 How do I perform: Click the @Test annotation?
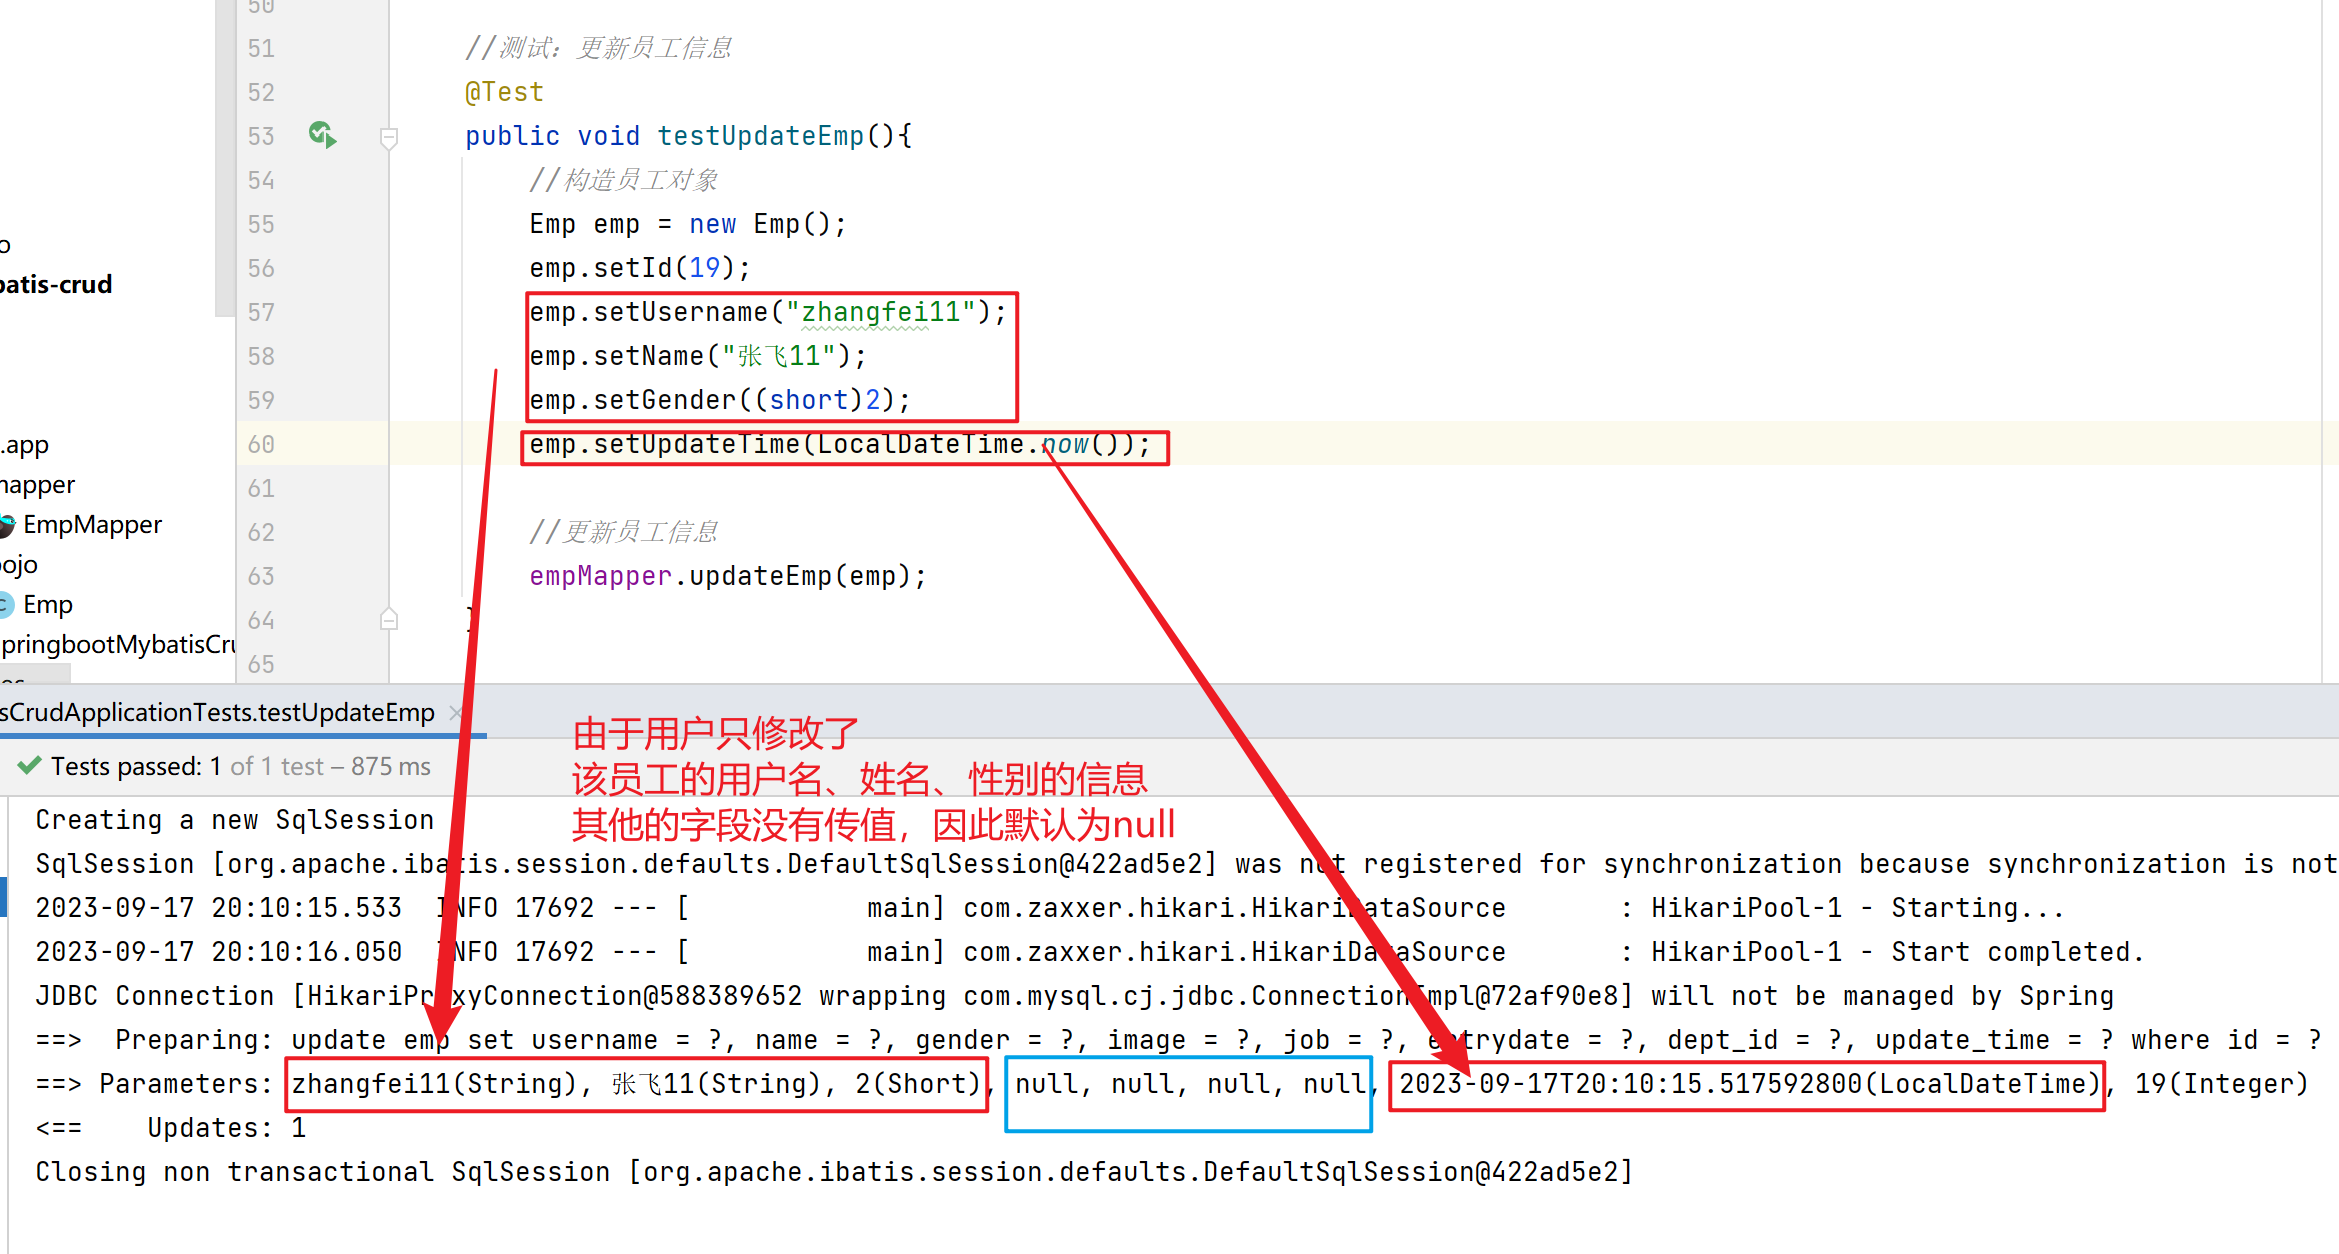coord(505,92)
